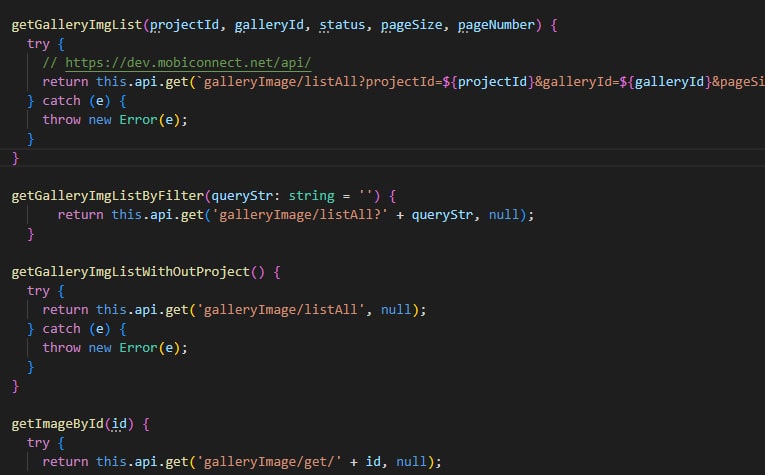The width and height of the screenshot is (765, 475).
Task: Click the 'galleryImage/get/' string literal
Action: click(269, 462)
